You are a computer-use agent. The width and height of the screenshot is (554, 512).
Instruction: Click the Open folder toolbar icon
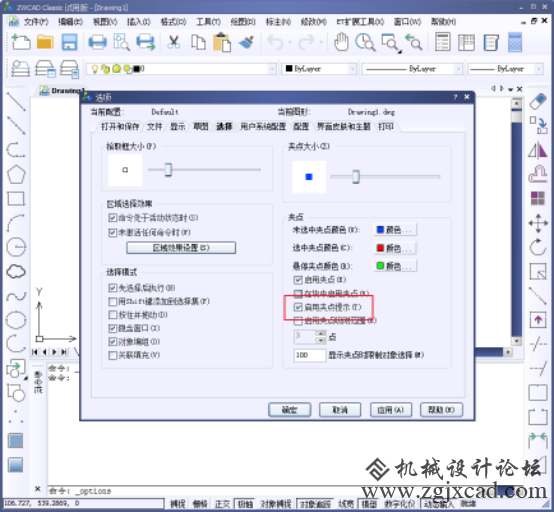tap(45, 42)
